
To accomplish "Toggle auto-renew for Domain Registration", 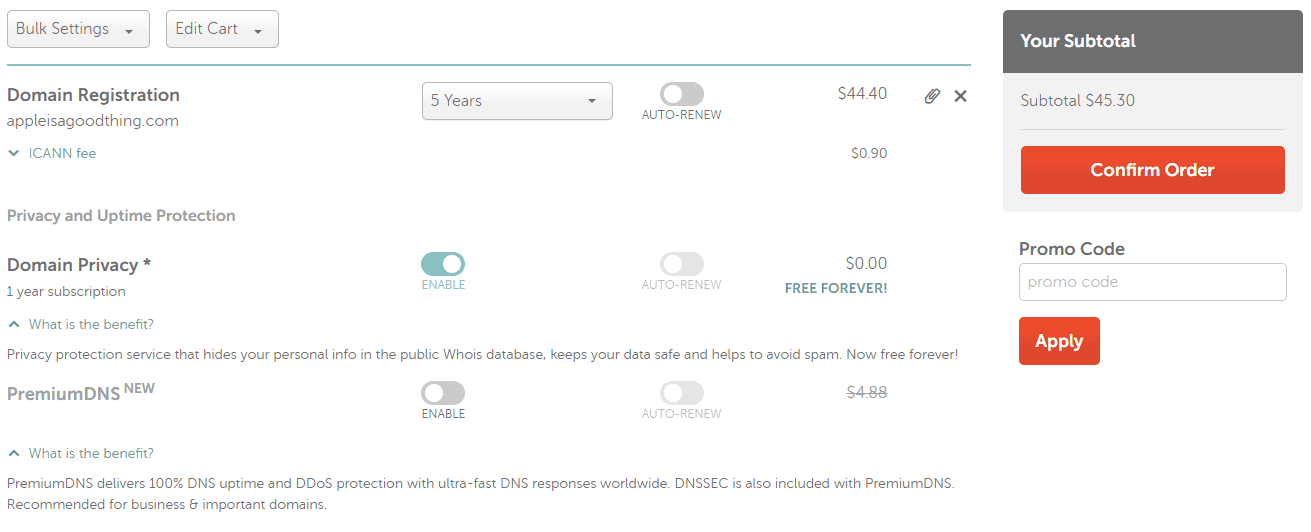I will (682, 94).
